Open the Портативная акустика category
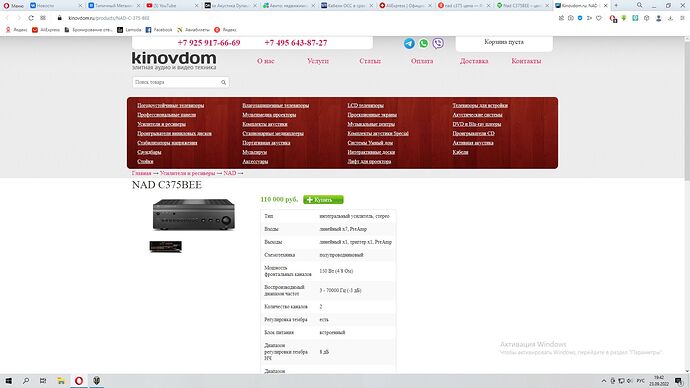The width and height of the screenshot is (690, 388). pyautogui.click(x=266, y=143)
